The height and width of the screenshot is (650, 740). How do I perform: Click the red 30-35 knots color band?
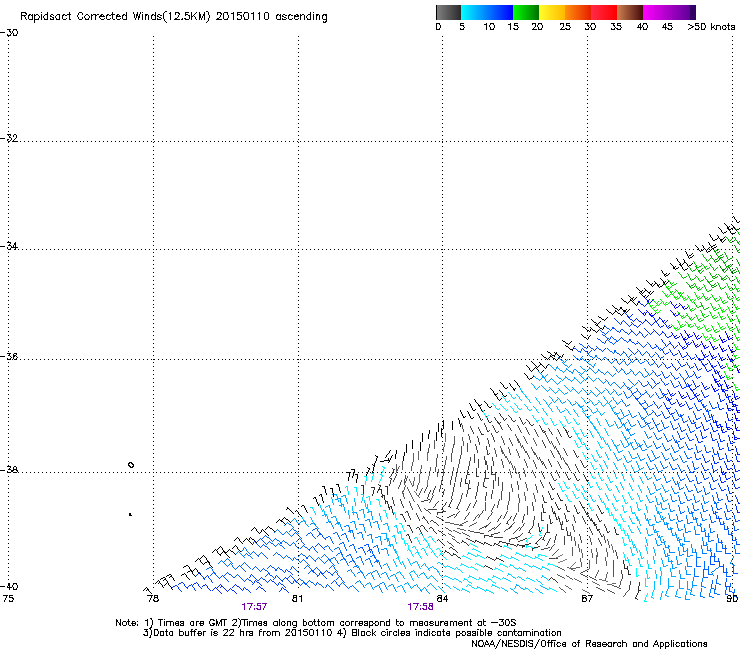pyautogui.click(x=604, y=12)
